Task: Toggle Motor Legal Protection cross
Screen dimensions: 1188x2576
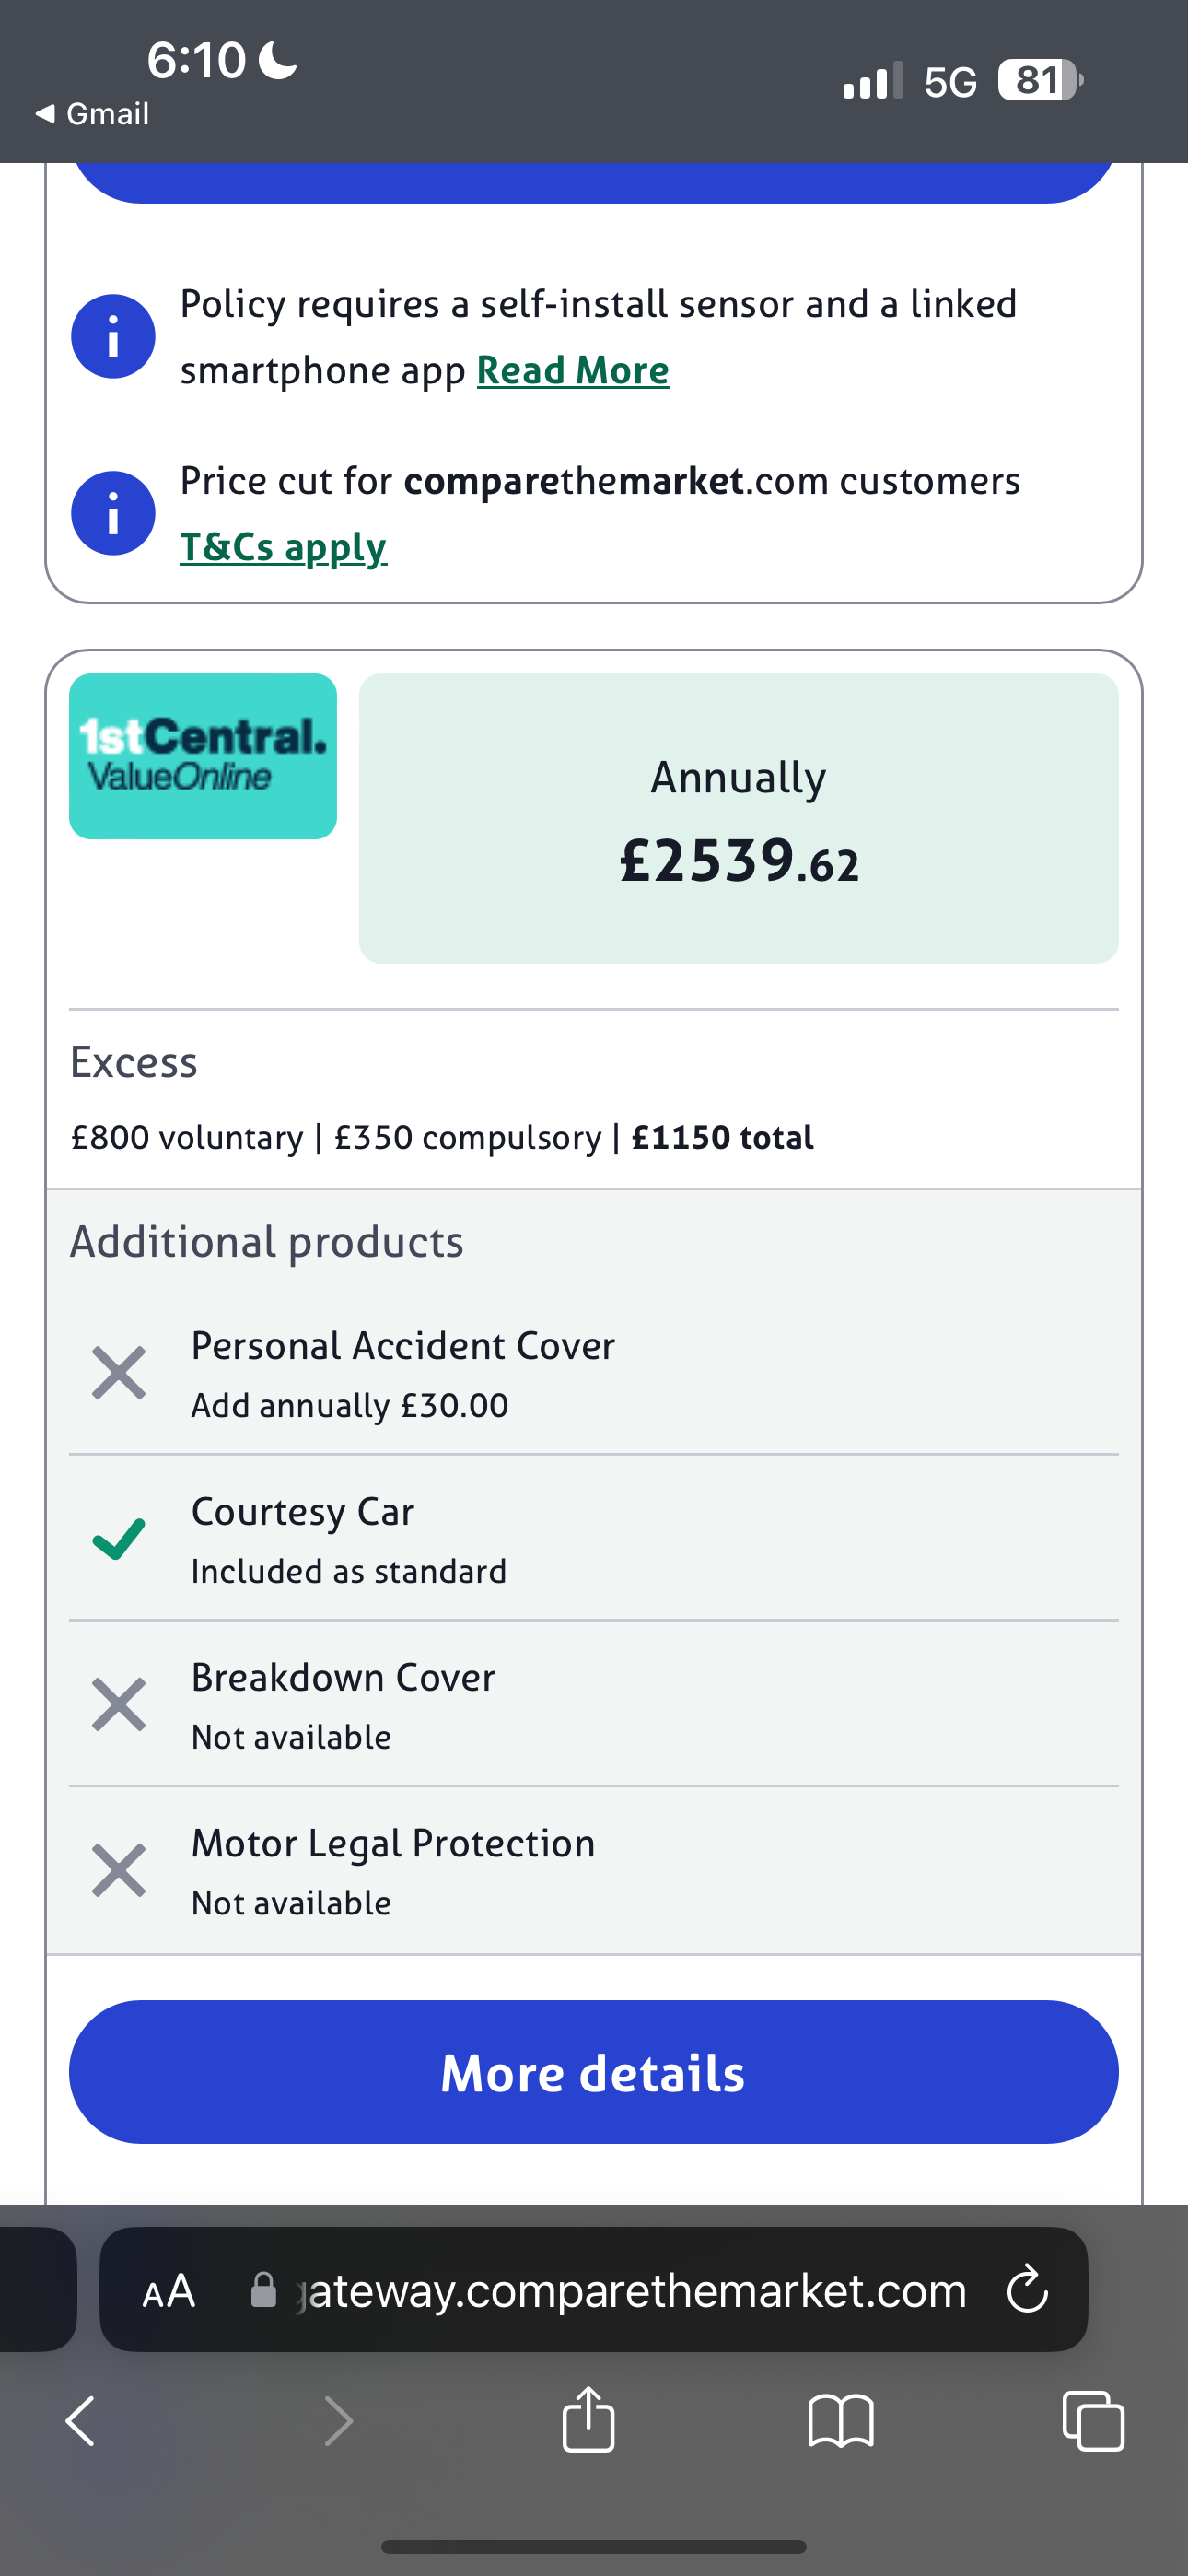Action: [x=119, y=1870]
